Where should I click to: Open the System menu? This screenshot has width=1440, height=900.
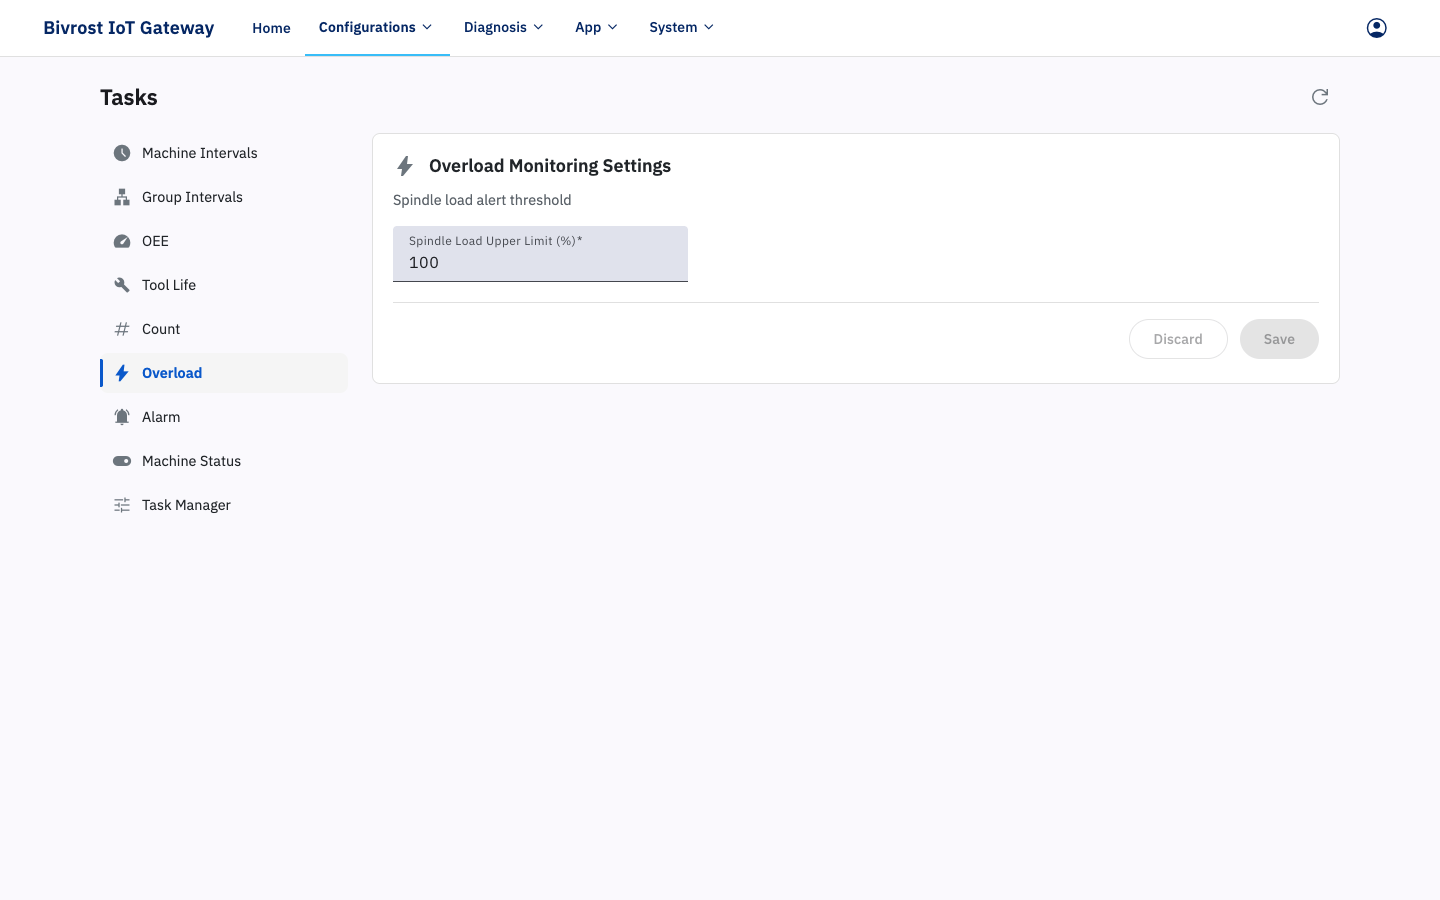pyautogui.click(x=683, y=28)
